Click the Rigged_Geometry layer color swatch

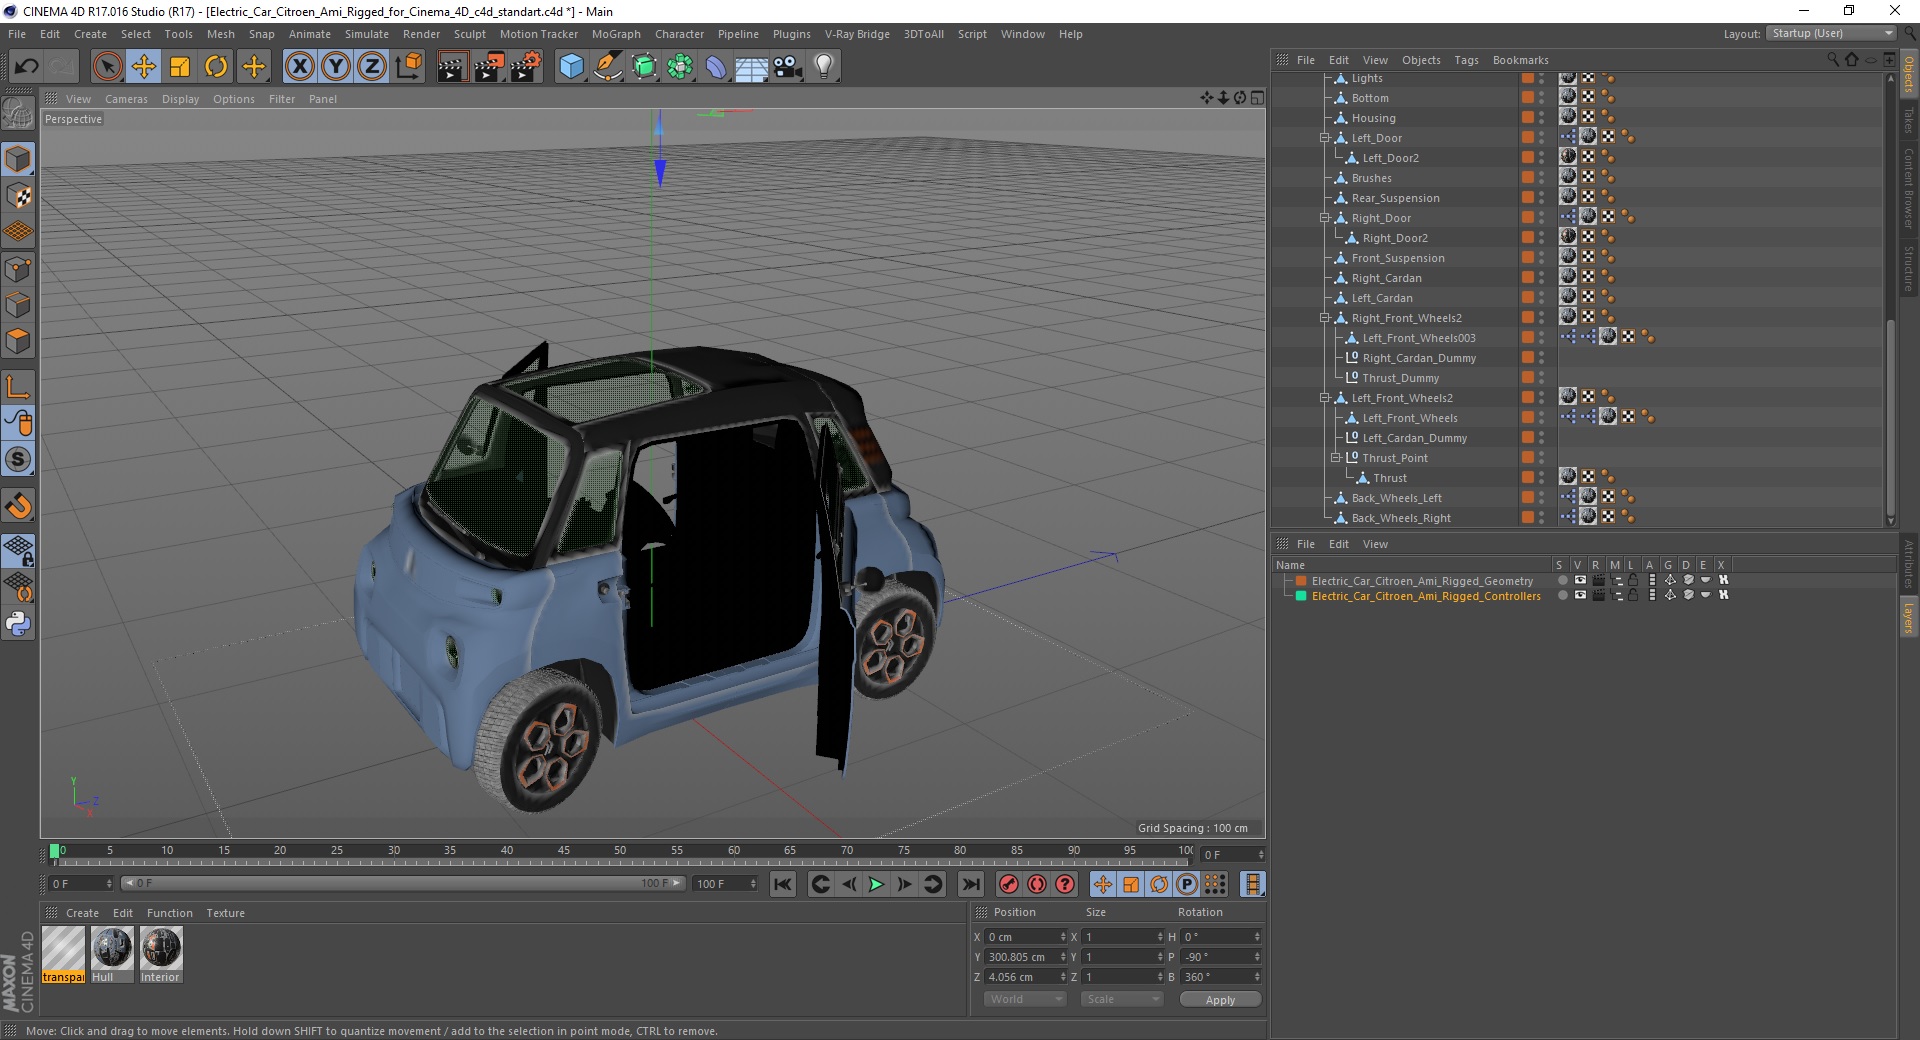[1301, 580]
